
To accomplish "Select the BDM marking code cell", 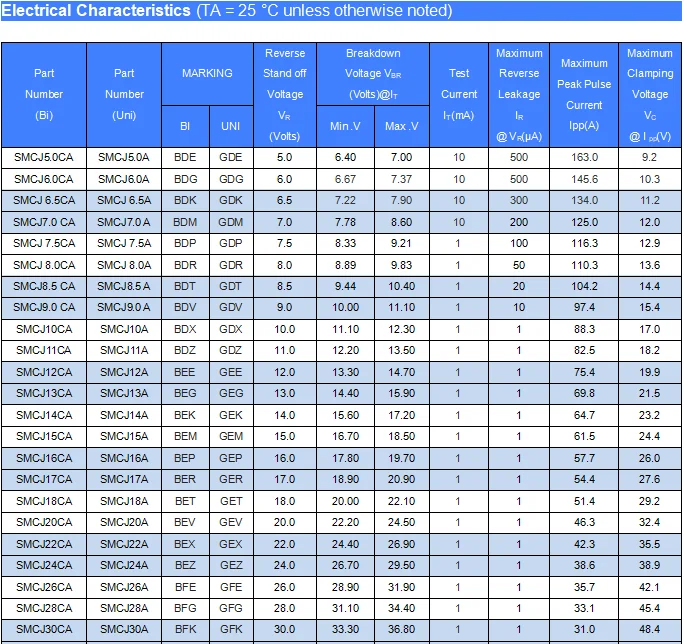I will [185, 222].
